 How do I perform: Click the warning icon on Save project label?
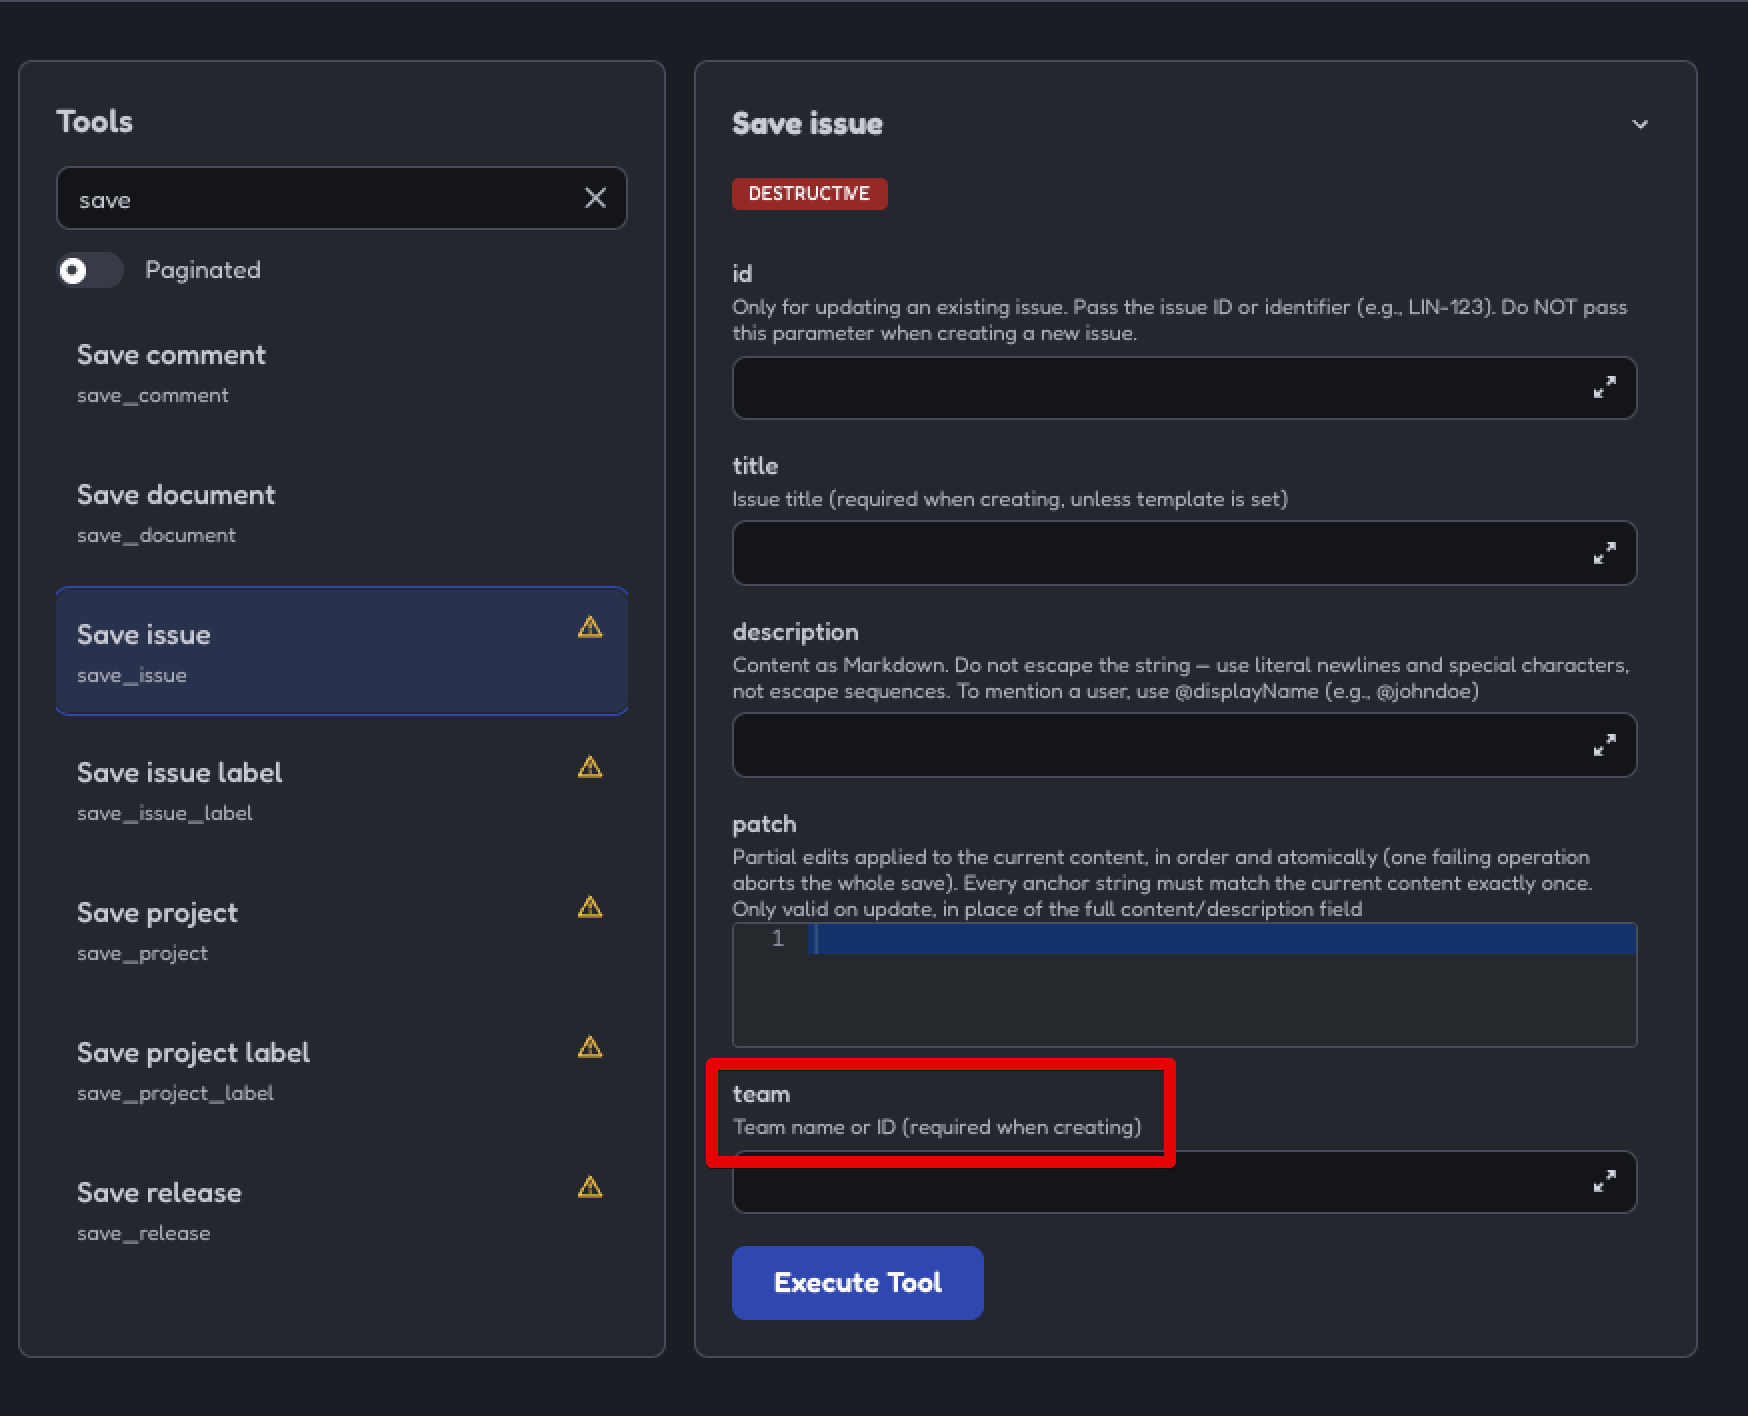[x=590, y=1047]
